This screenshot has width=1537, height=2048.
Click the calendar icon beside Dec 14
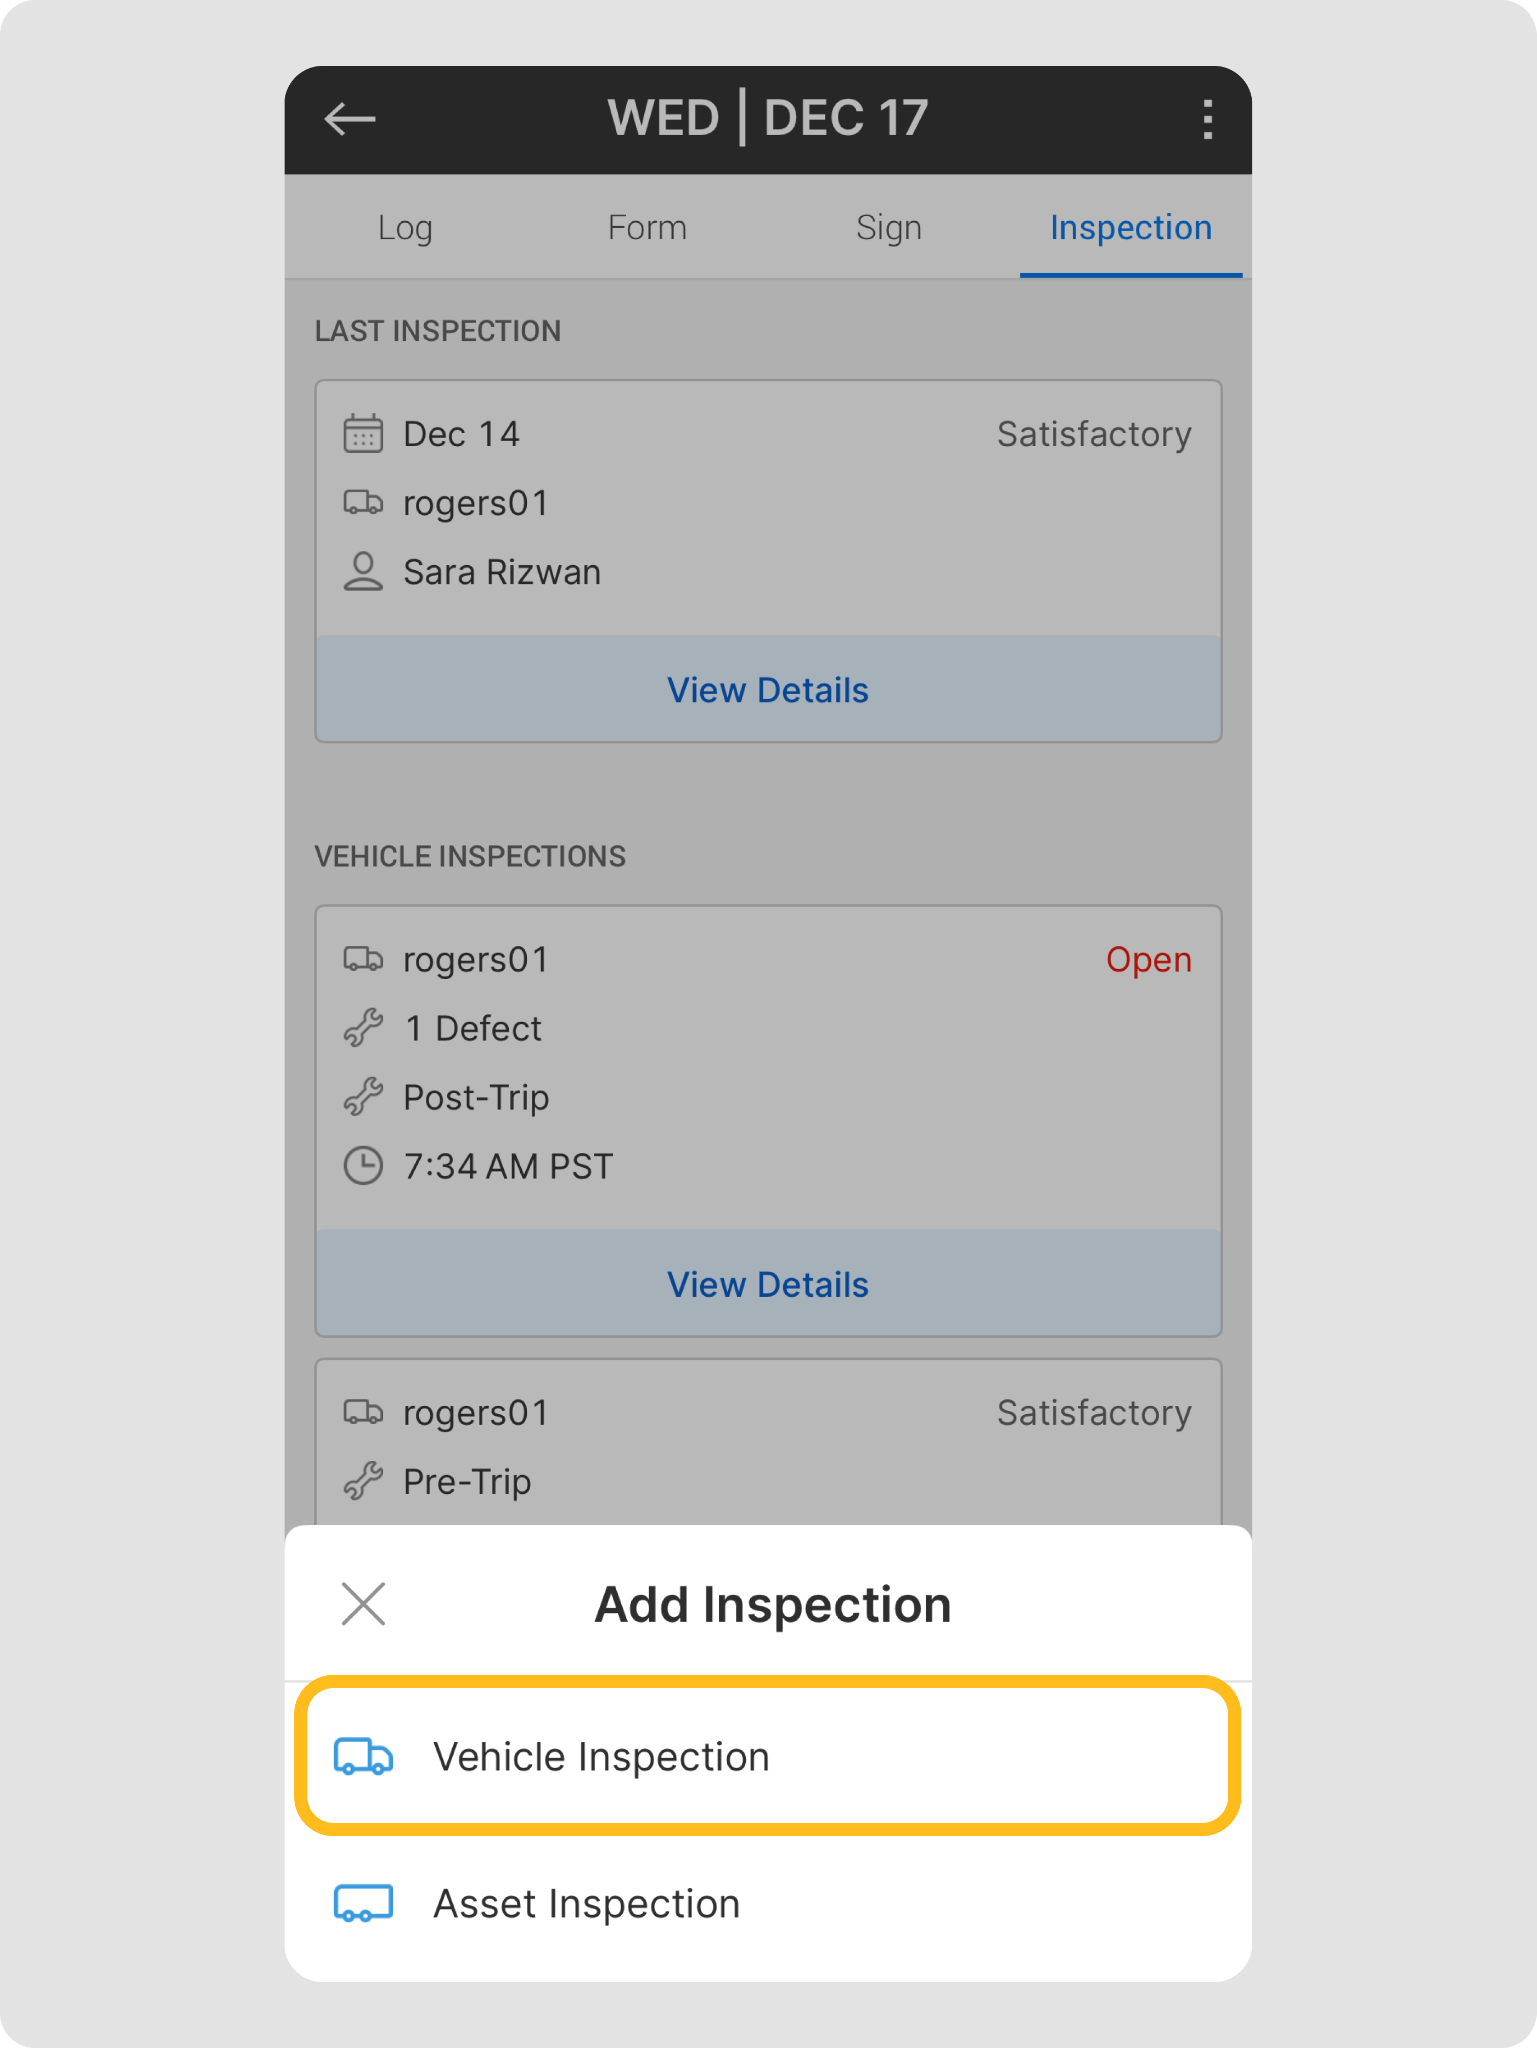[x=363, y=434]
